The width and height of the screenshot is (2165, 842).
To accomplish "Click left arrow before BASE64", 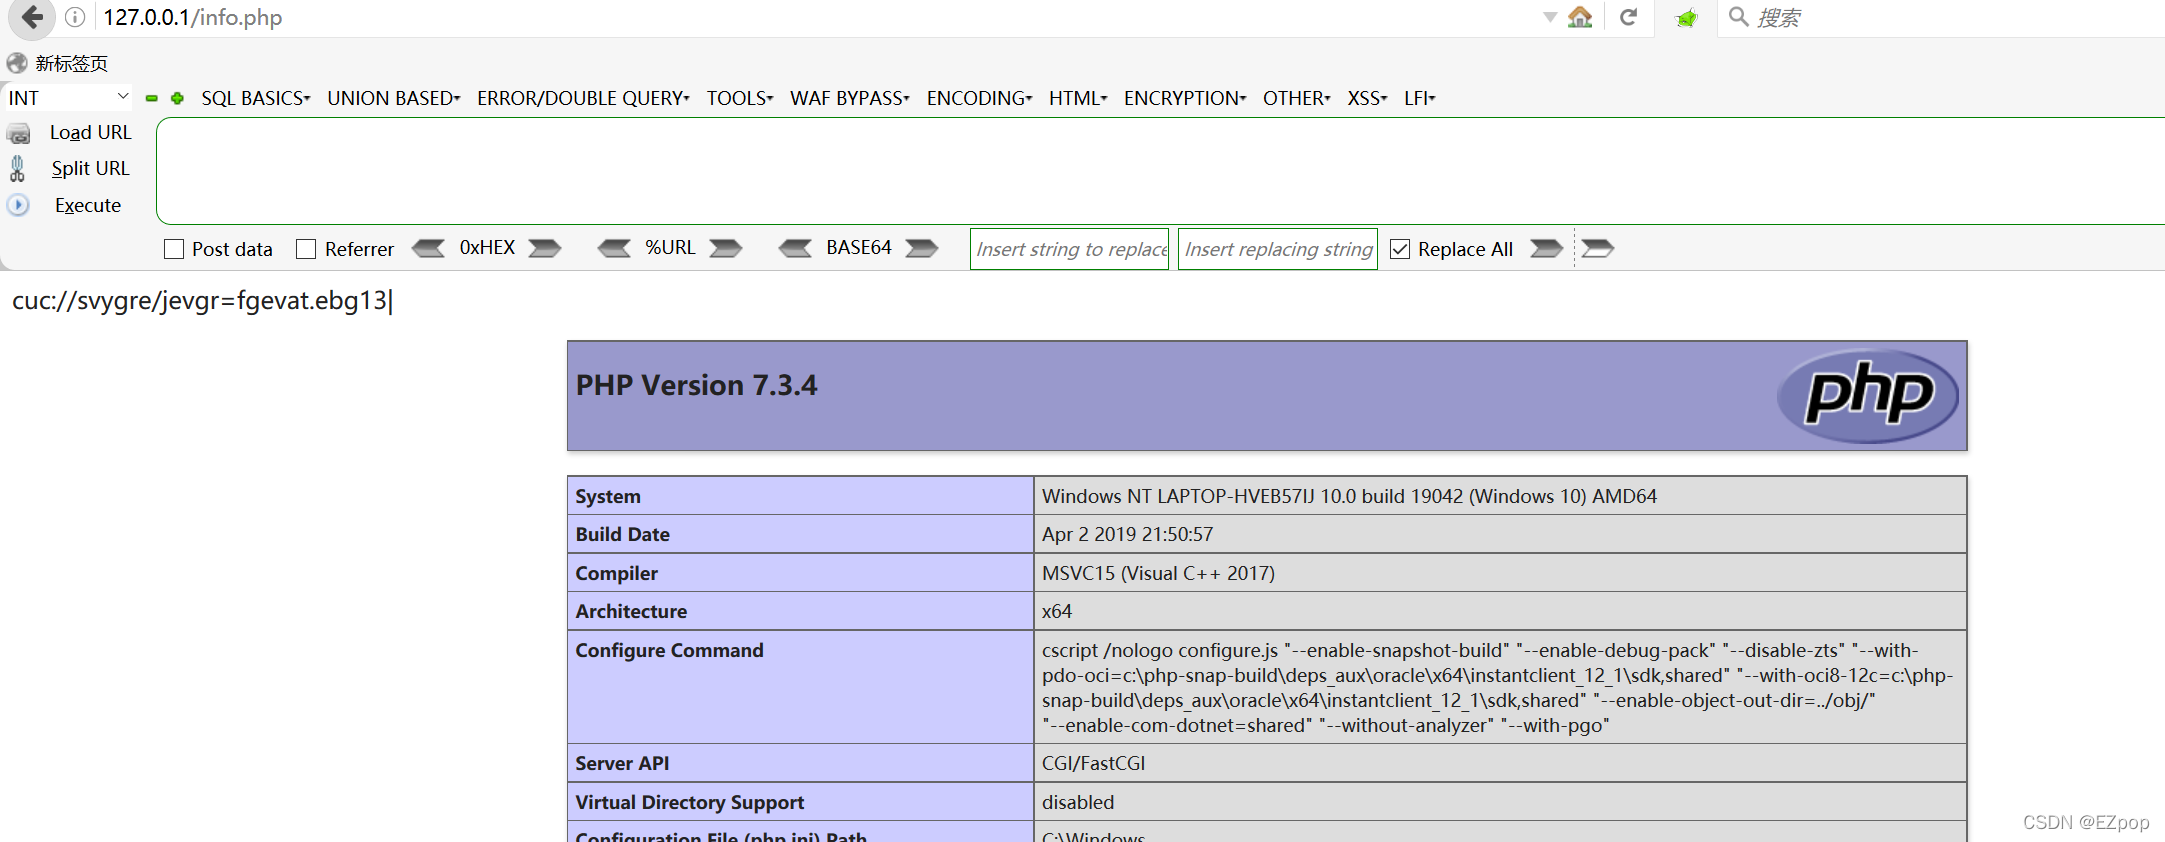I will pos(796,248).
